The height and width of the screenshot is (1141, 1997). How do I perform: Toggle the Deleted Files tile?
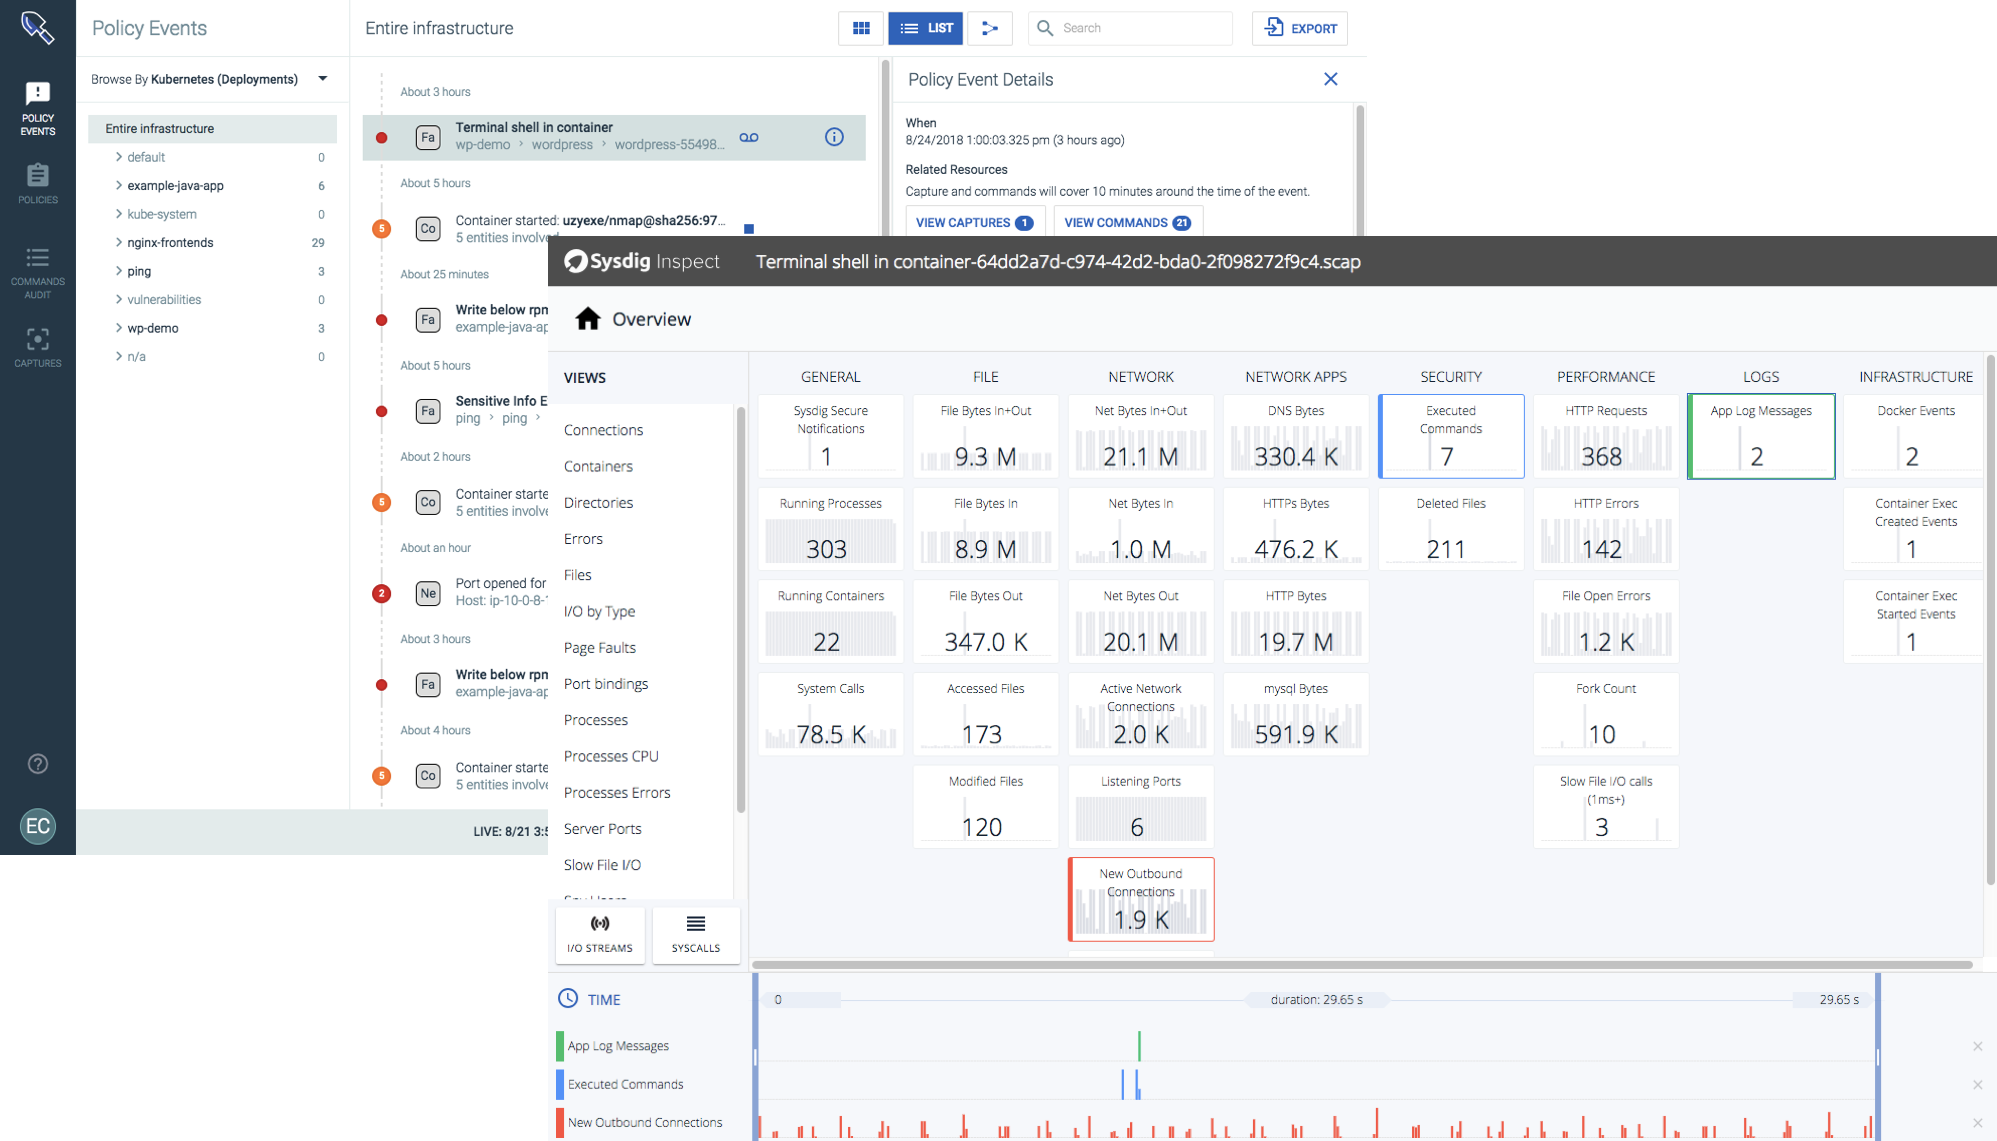point(1451,529)
